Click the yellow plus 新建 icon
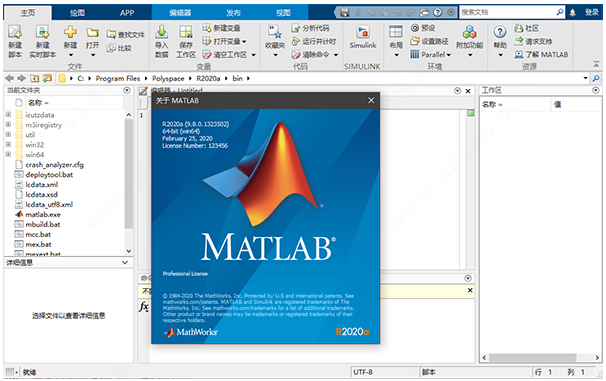The width and height of the screenshot is (606, 381). point(70,32)
